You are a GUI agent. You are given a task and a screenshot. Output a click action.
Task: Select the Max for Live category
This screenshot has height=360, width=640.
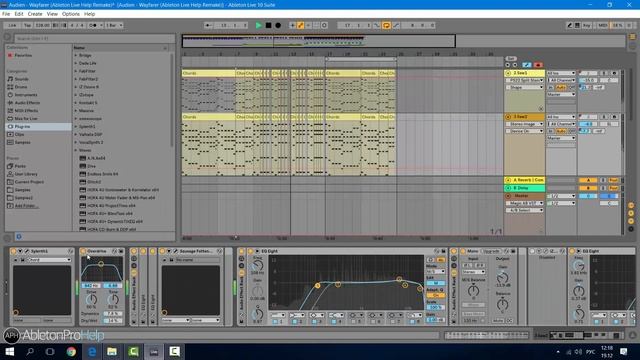coord(26,118)
